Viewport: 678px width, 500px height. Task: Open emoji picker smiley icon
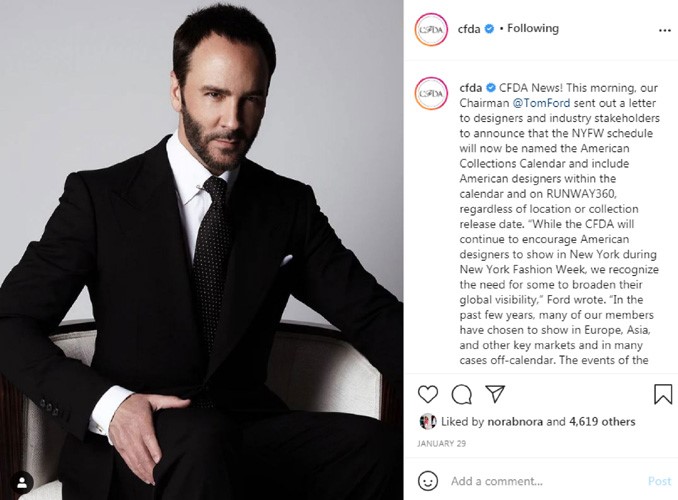pyautogui.click(x=428, y=481)
